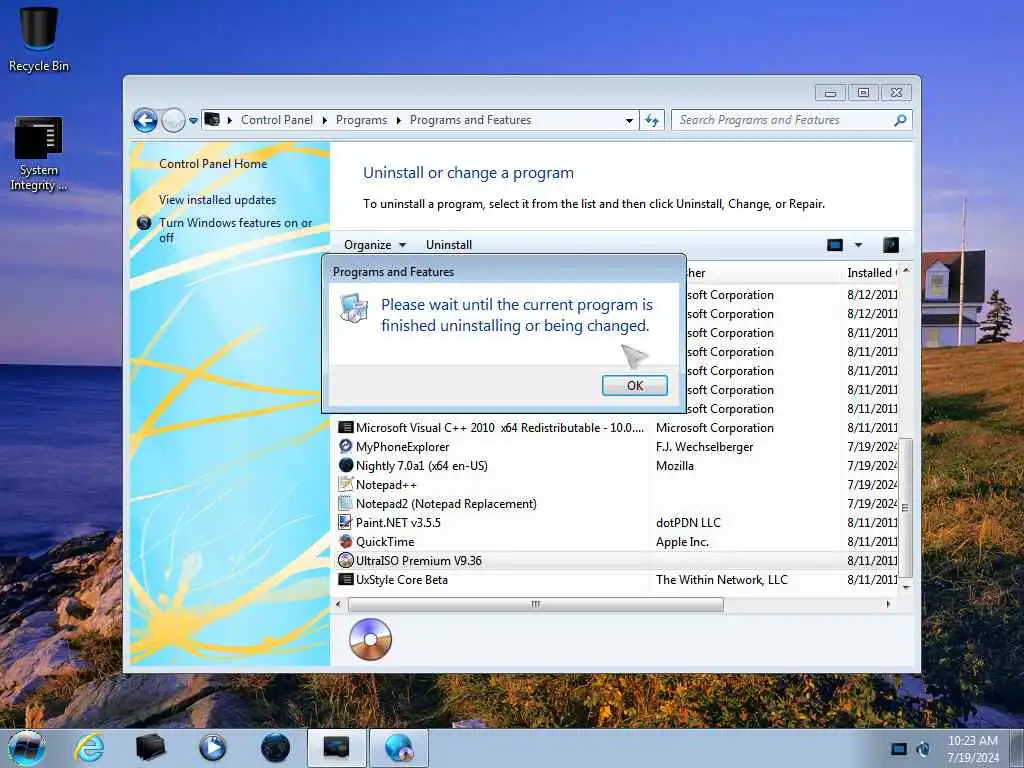Open the recent pages dropdown arrow
The image size is (1024, 768).
click(x=193, y=120)
